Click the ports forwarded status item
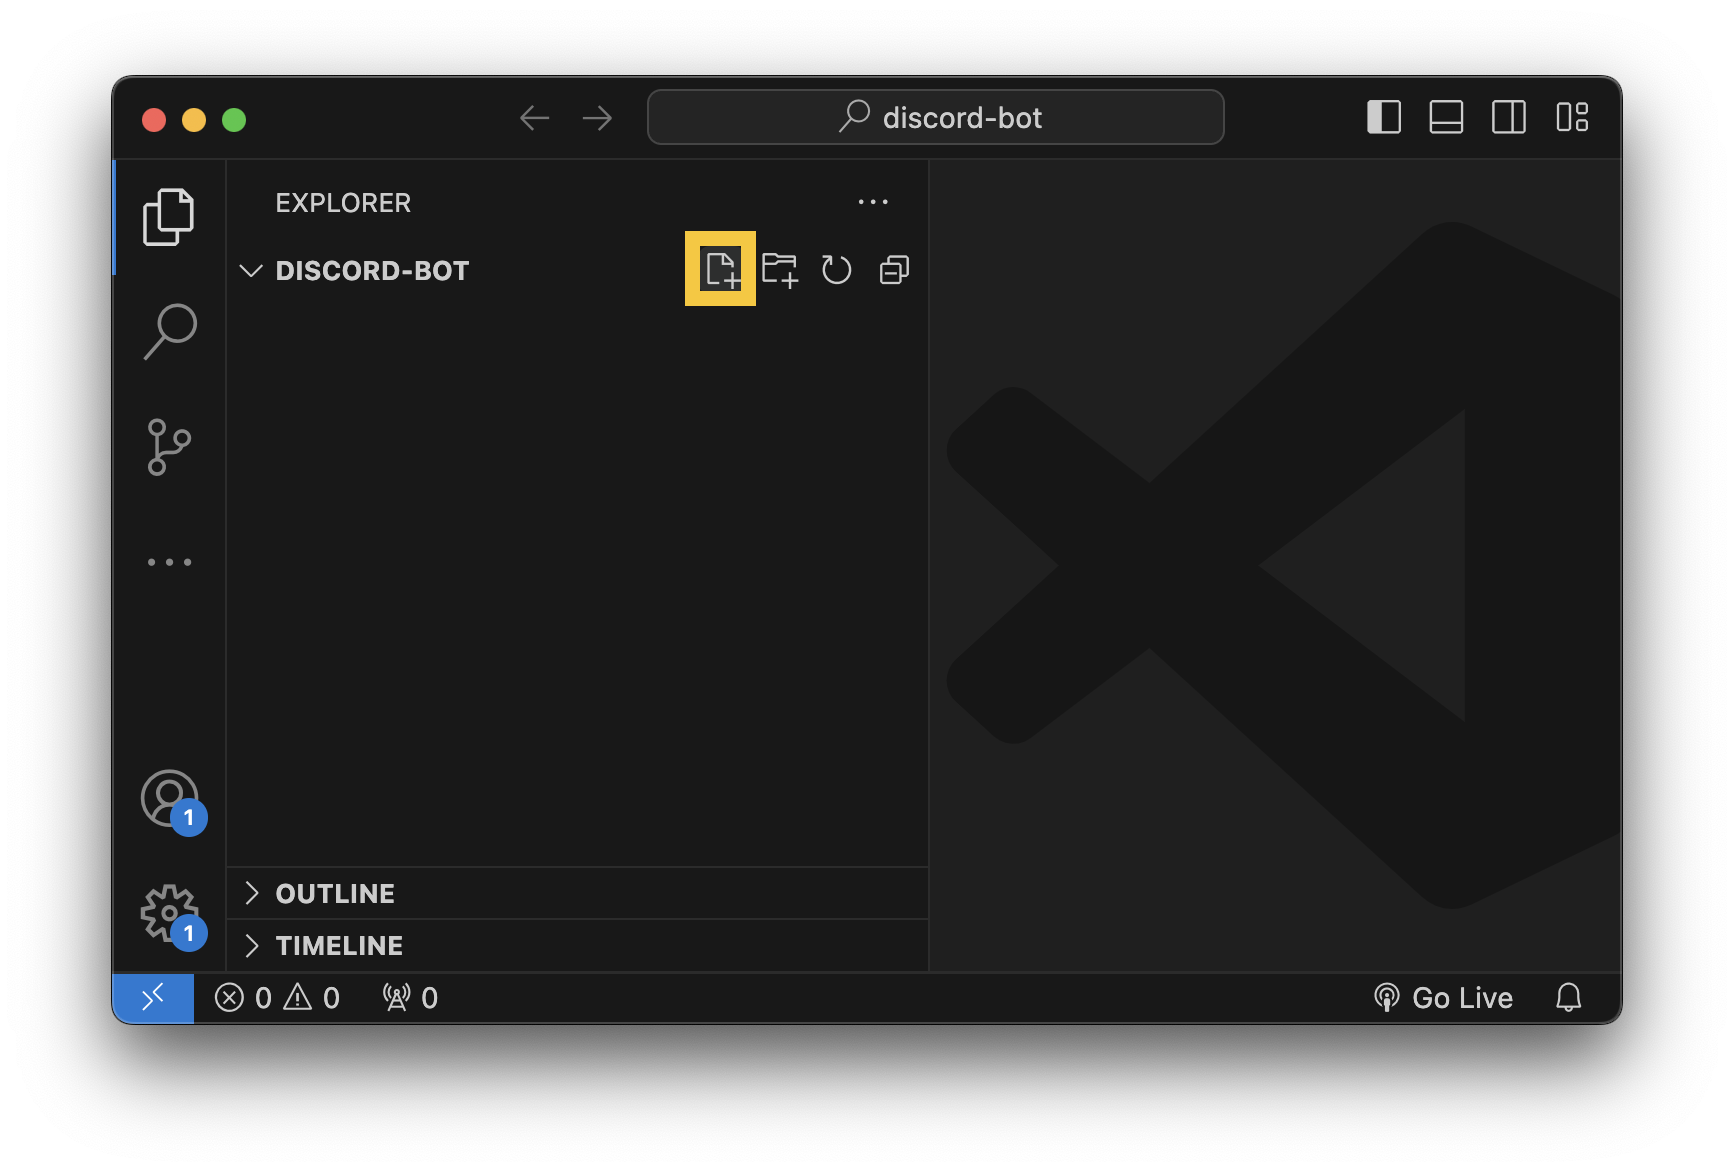The image size is (1734, 1172). pyautogui.click(x=410, y=998)
